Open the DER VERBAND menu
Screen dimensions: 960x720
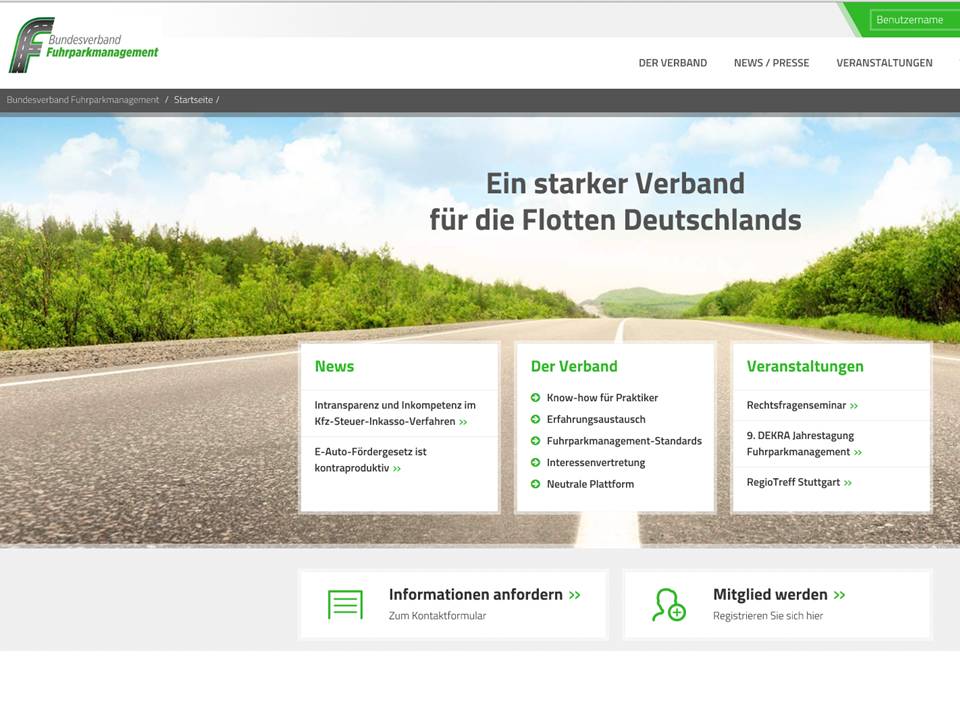[x=672, y=63]
